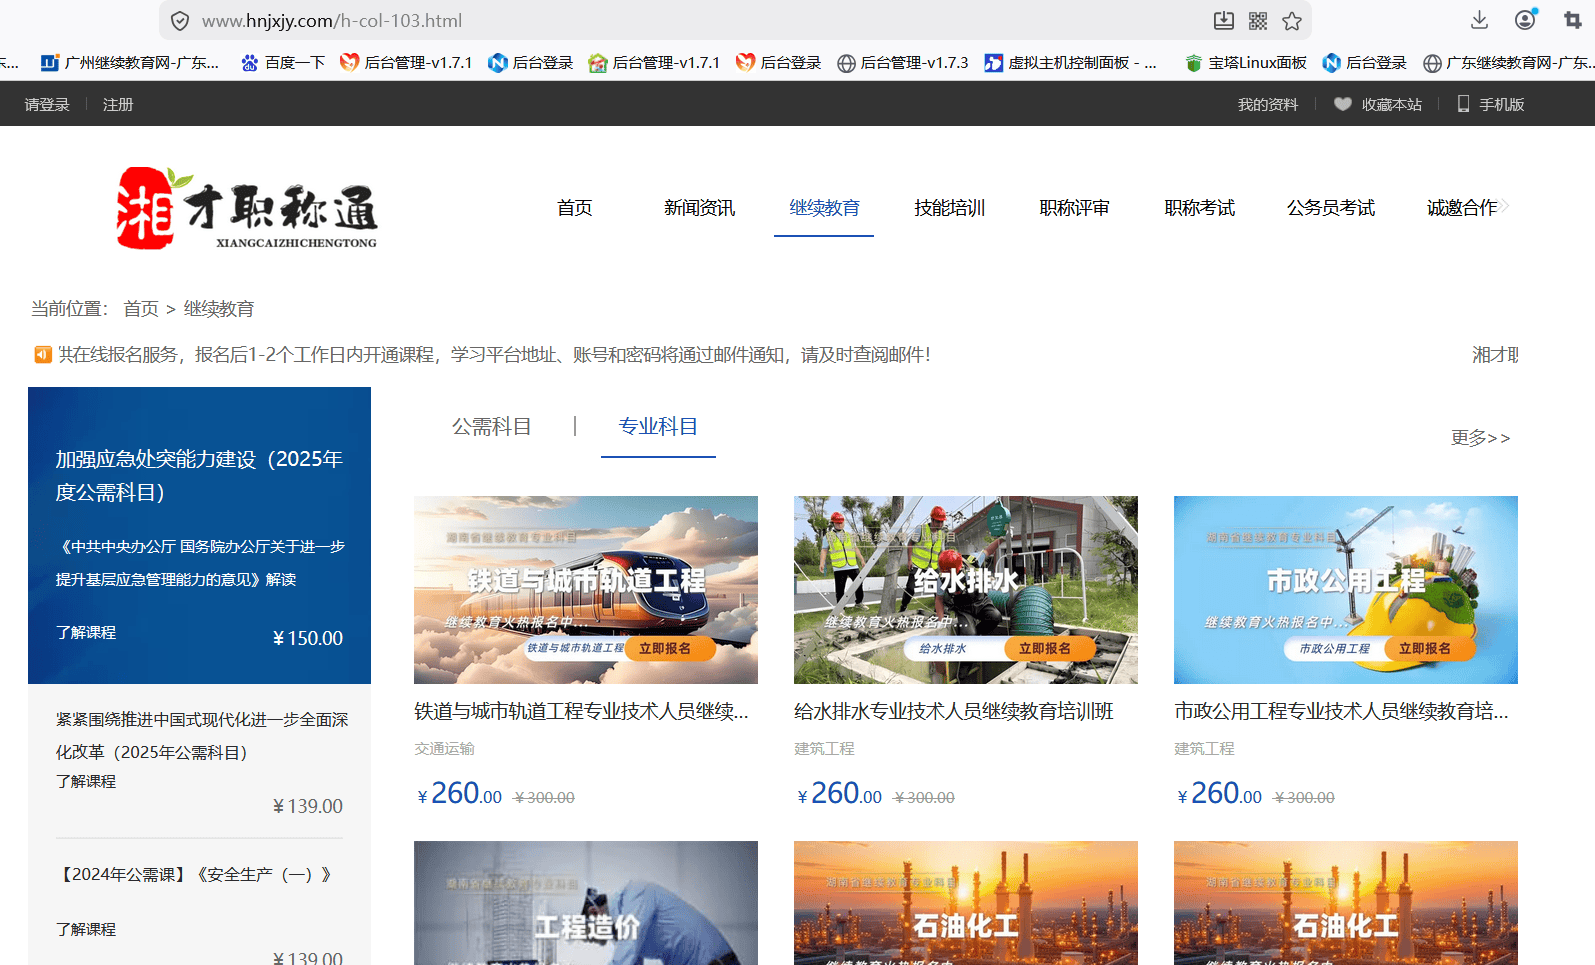Open the QR code icon in the address bar
The height and width of the screenshot is (965, 1595).
(x=1258, y=21)
